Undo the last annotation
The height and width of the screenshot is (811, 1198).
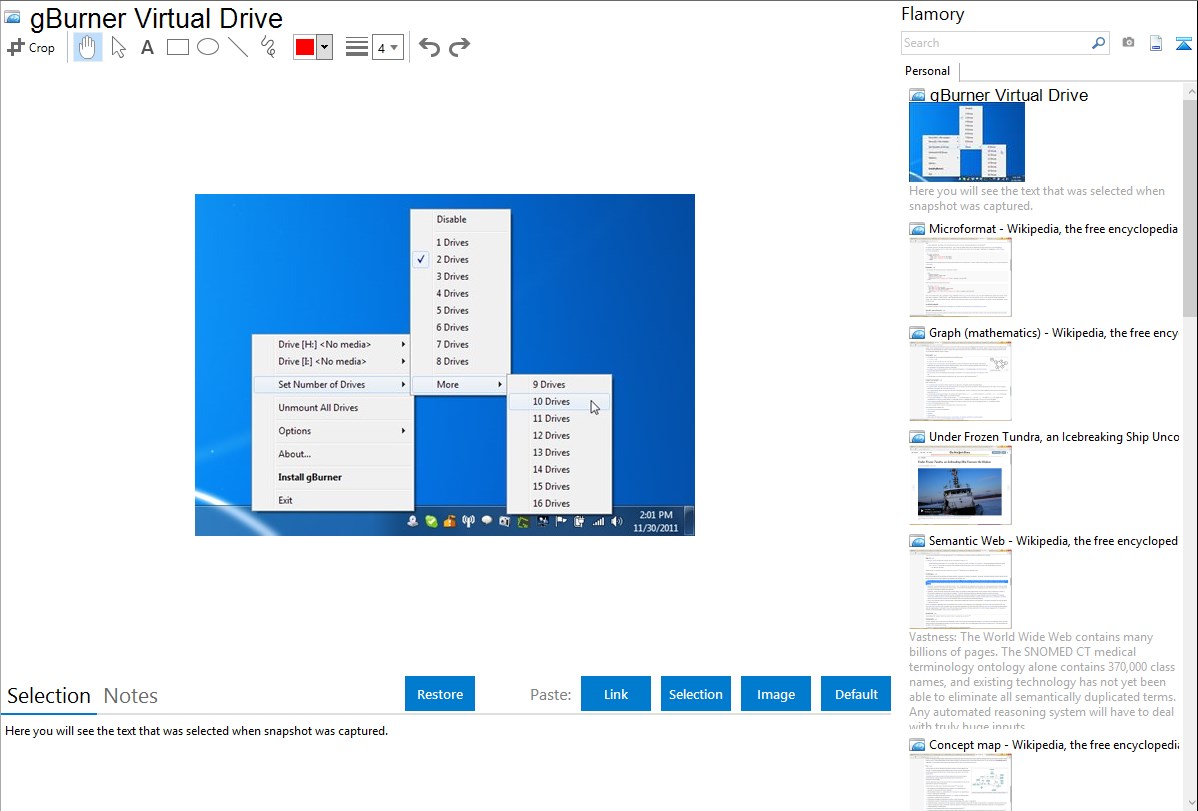(x=429, y=47)
